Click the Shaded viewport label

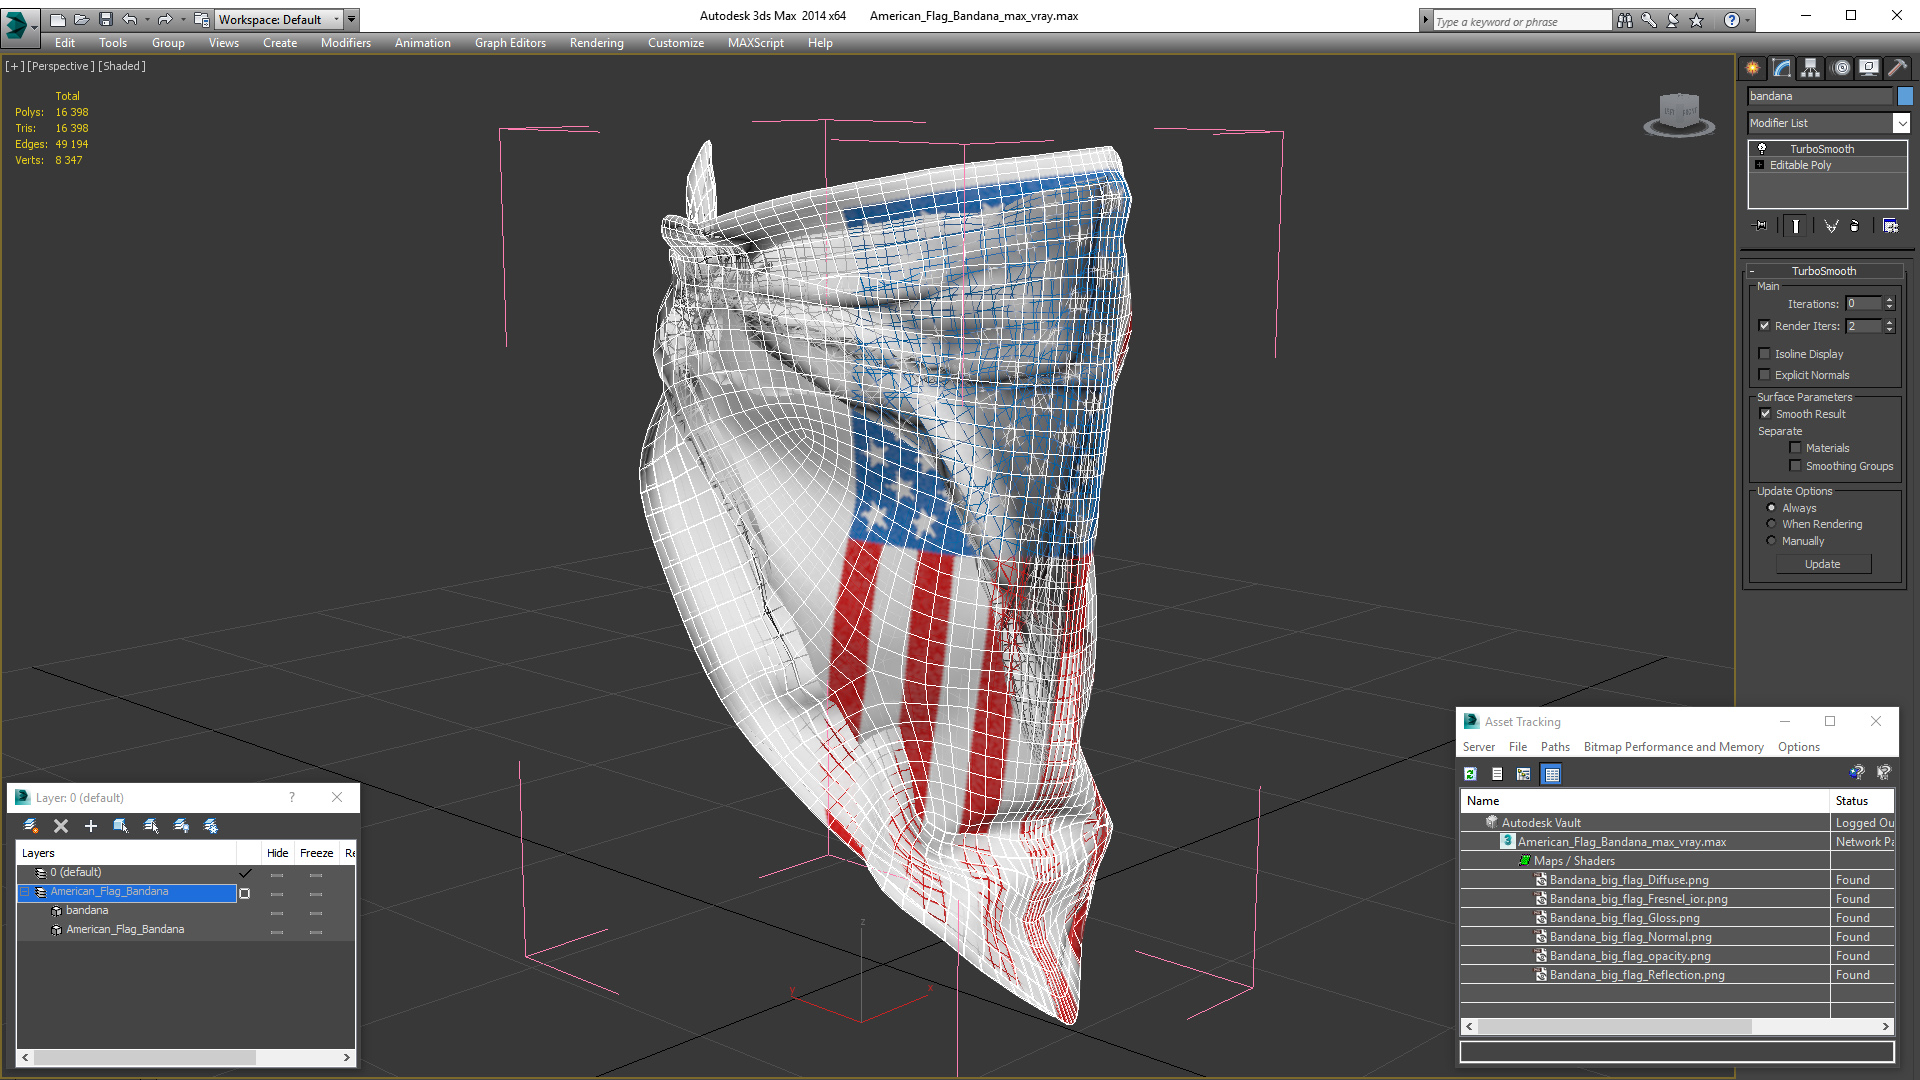(122, 66)
